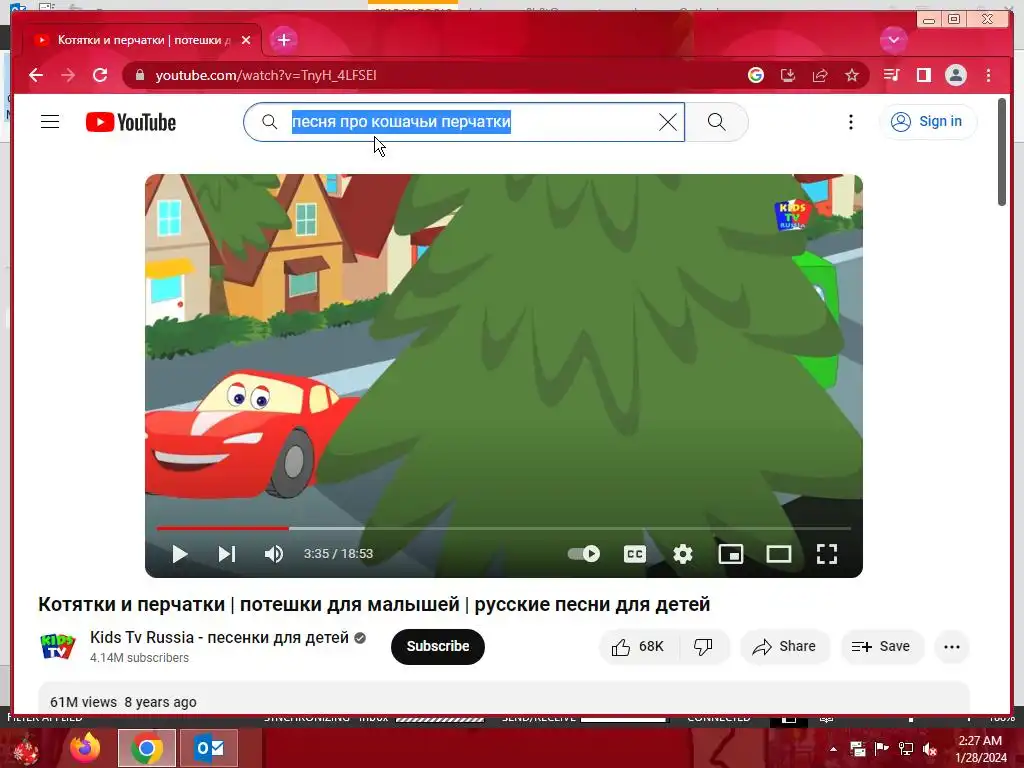Open Chrome side panel
Screen dimensions: 1024x768
point(923,75)
